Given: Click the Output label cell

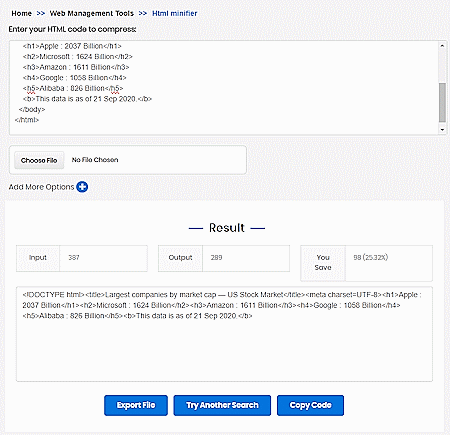Looking at the screenshot, I should tap(180, 258).
